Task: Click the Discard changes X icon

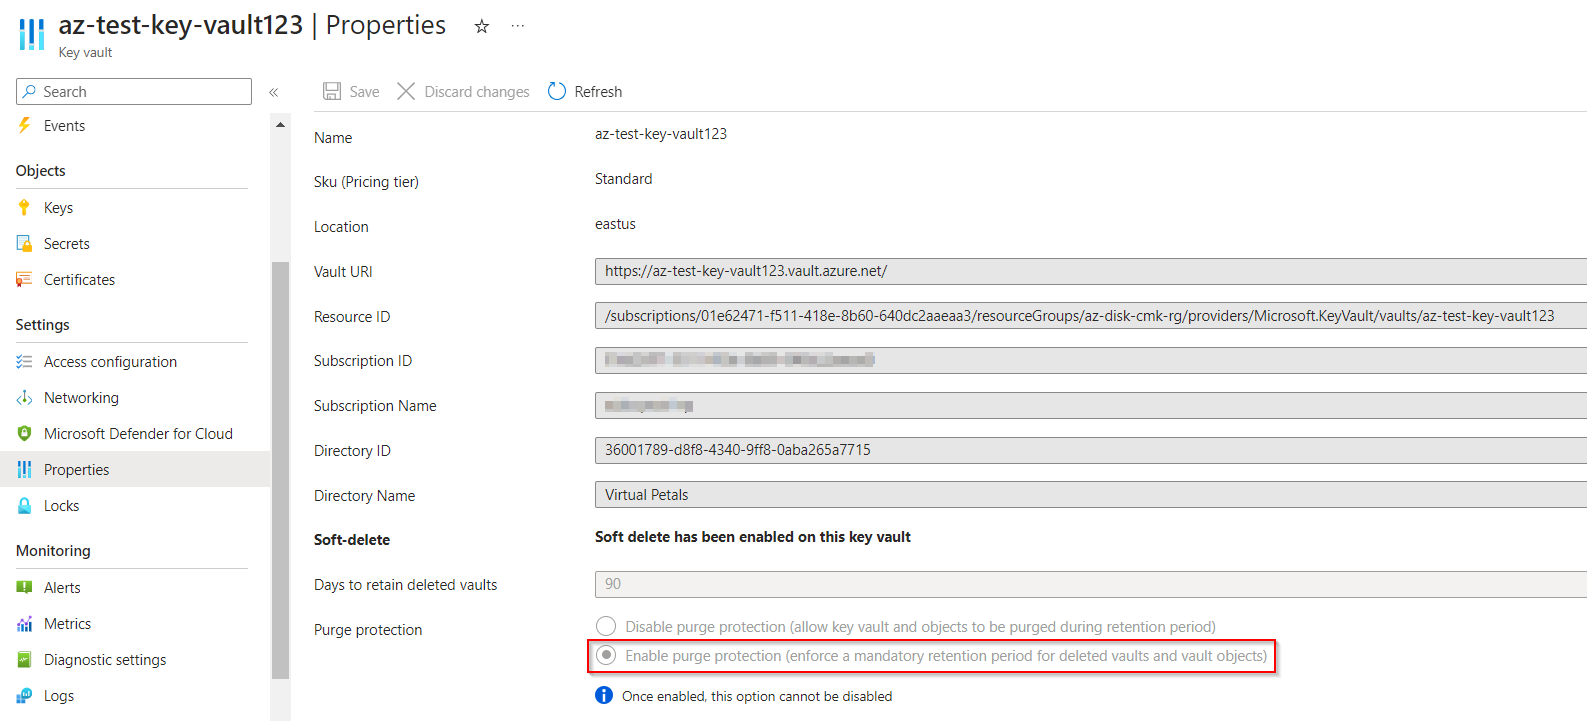Action: 406,91
